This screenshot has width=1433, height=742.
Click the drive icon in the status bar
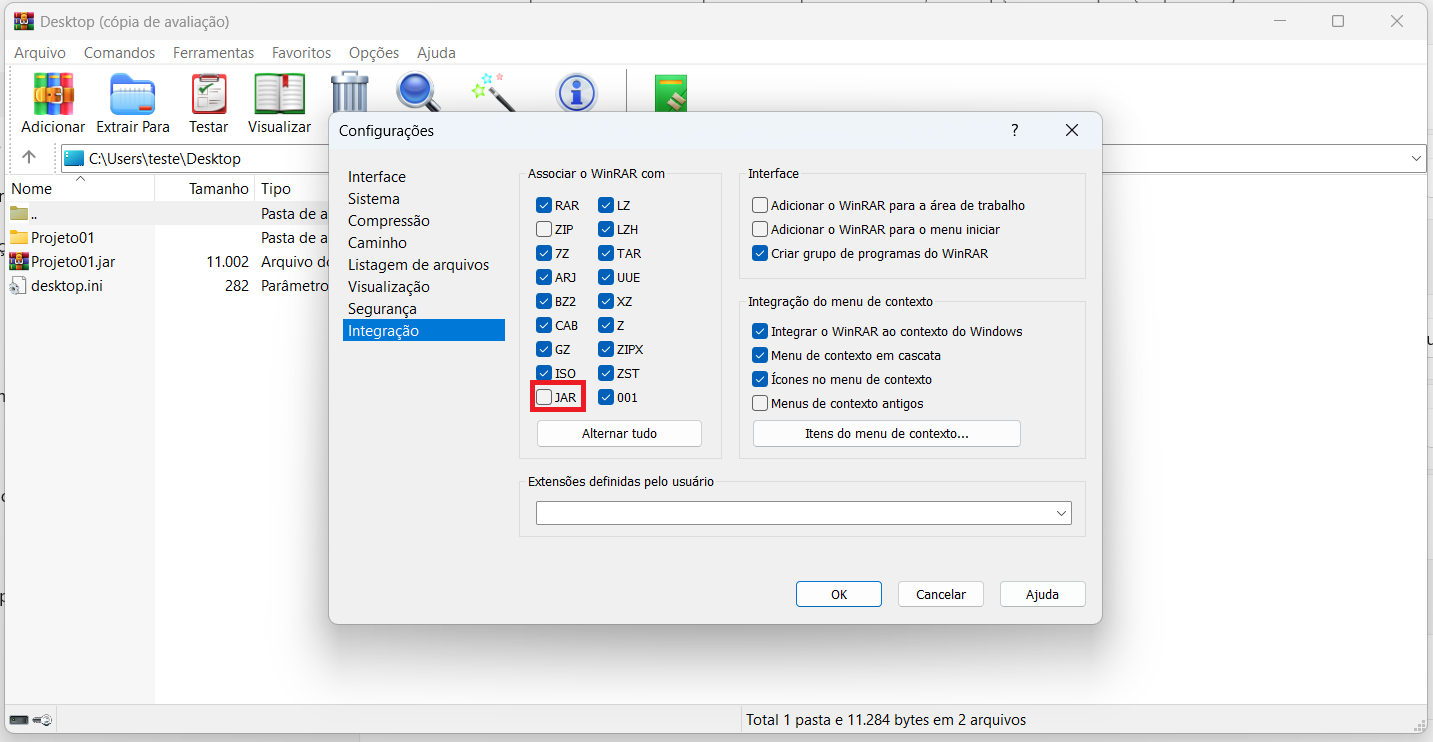tap(19, 720)
